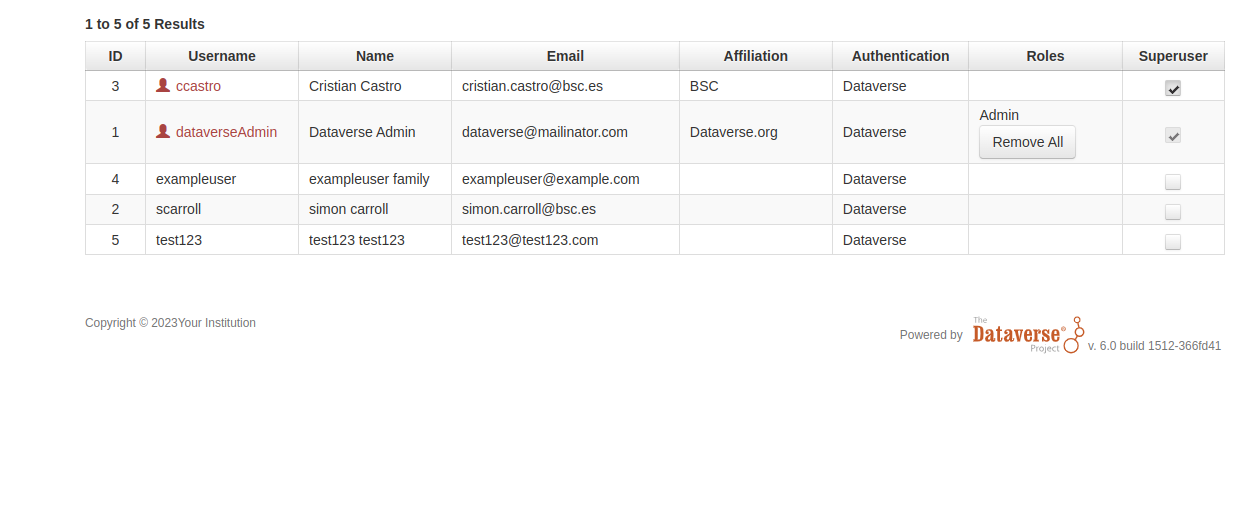Click the Authentication column header

(900, 56)
